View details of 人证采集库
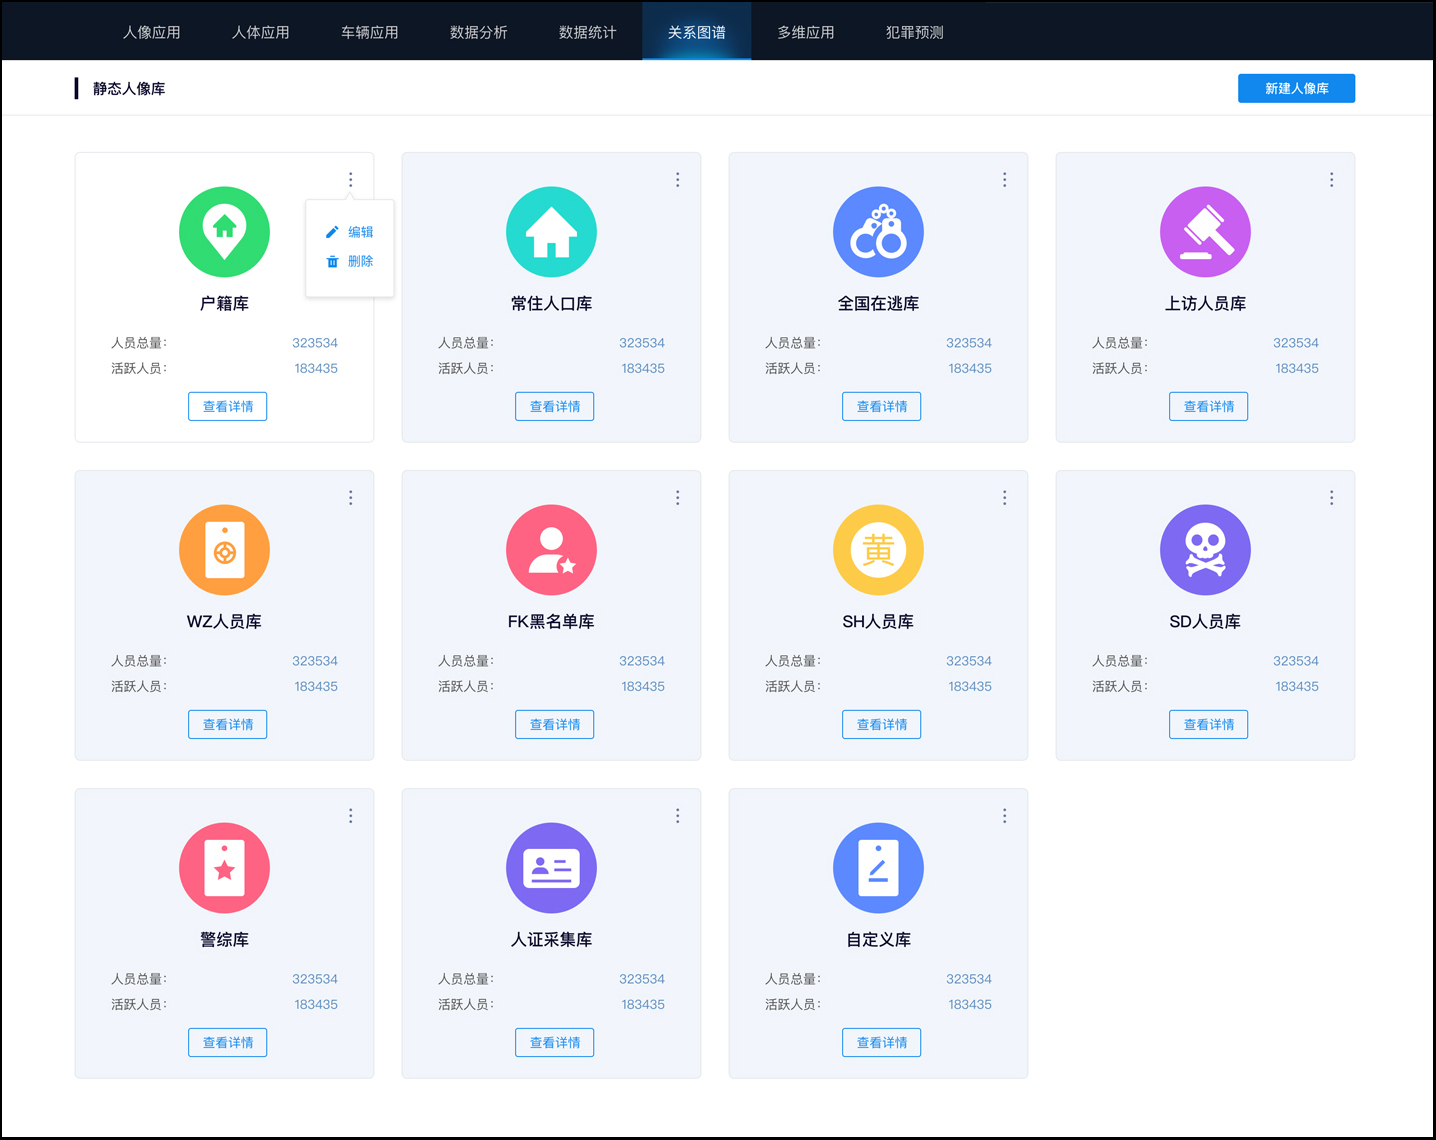 555,1042
